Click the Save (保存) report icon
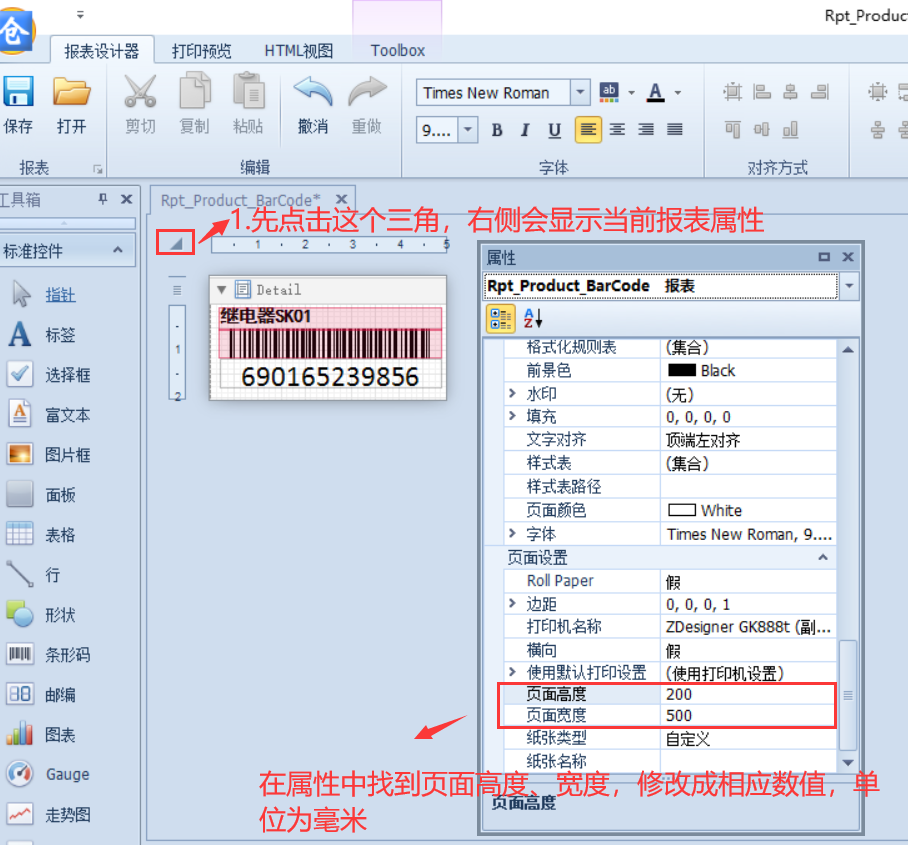 click(18, 92)
